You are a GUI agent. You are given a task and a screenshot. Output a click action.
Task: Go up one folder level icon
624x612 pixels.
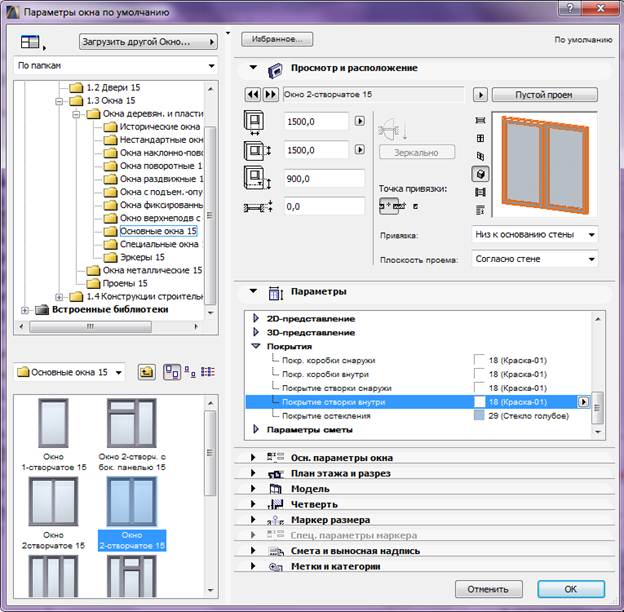[x=146, y=372]
